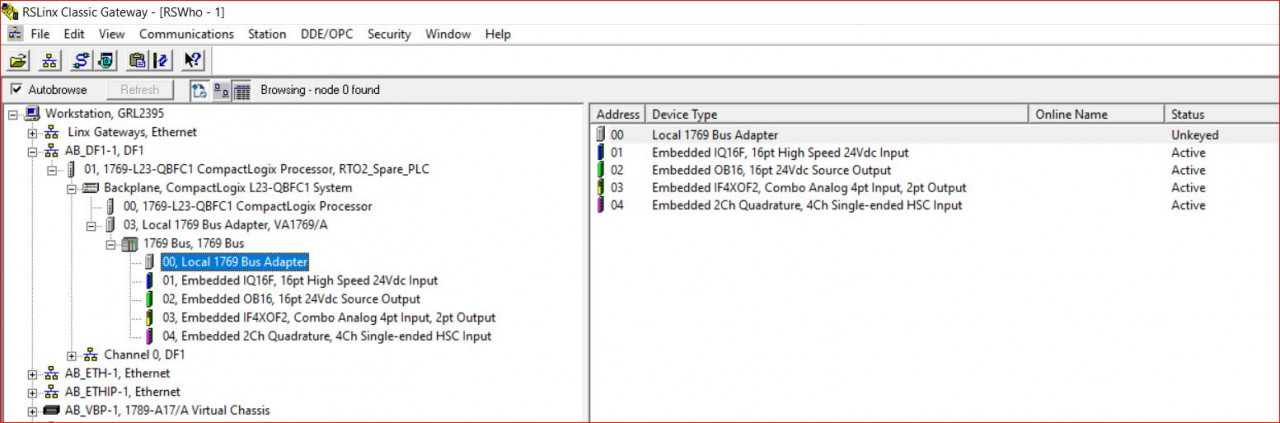Image resolution: width=1280 pixels, height=423 pixels.
Task: Collapse the Backplane, CompactLogix L23-QBFC1 node
Action: tap(71, 188)
